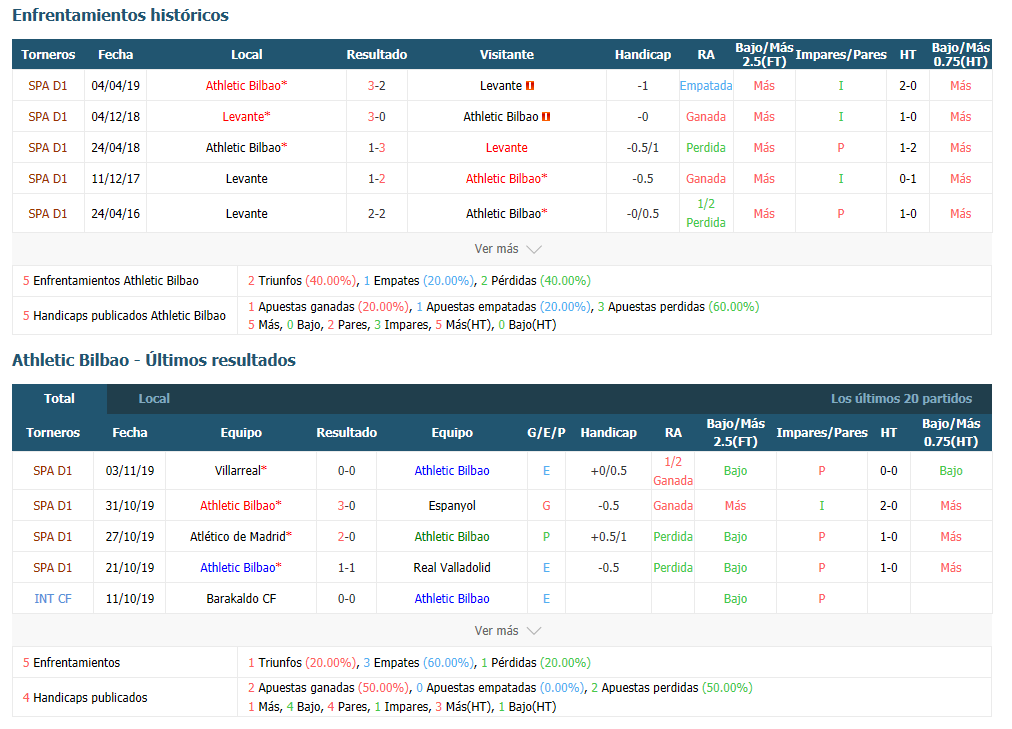
Task: Open the Real Valladolid team link
Action: coord(452,568)
